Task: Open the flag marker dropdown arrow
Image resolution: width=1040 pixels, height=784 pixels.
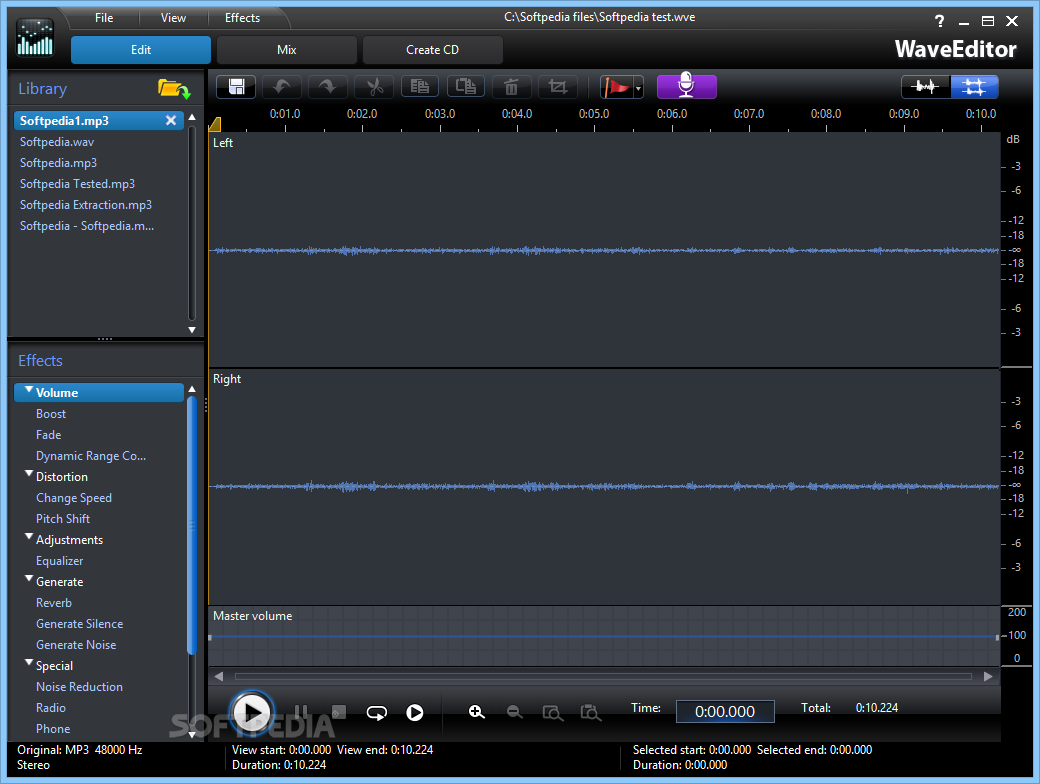Action: point(638,88)
